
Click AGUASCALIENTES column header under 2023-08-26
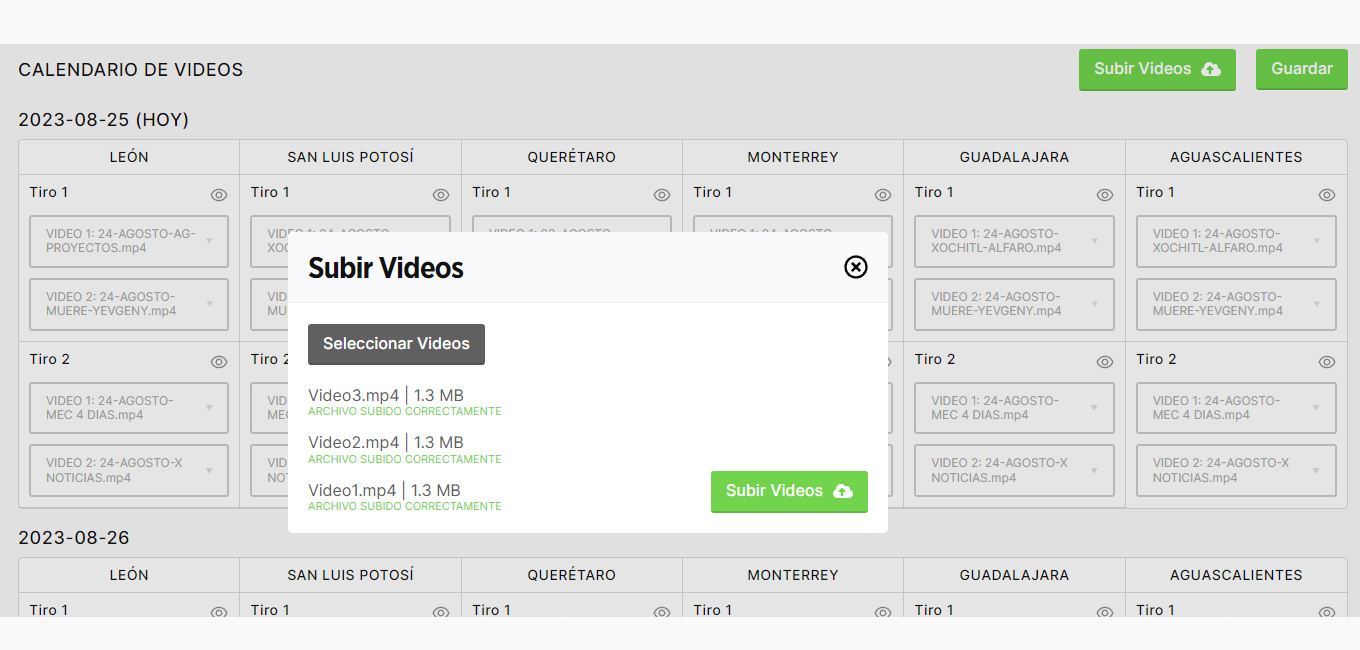(x=1236, y=575)
